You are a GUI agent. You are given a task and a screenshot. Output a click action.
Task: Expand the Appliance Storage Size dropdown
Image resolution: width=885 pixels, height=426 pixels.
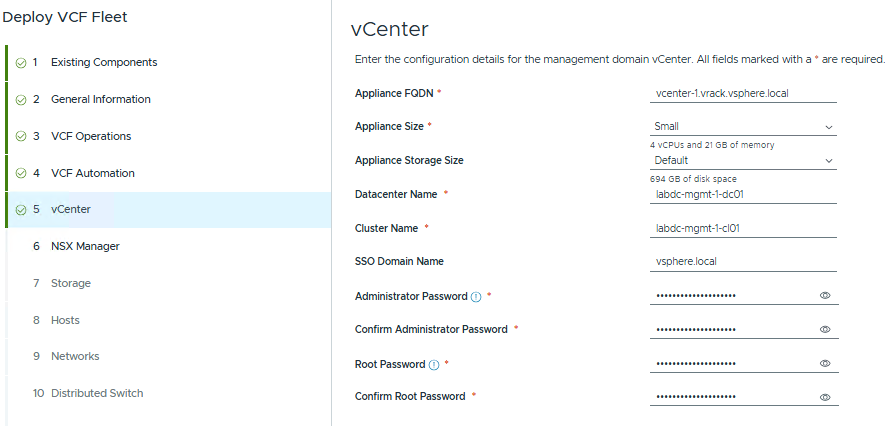pos(743,160)
